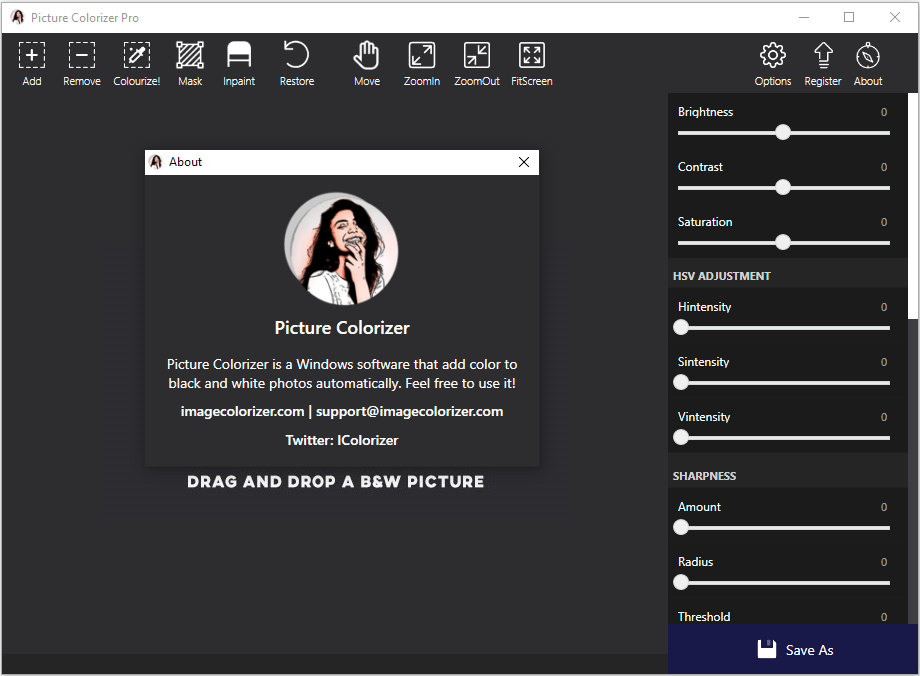Click the Register upload icon
Image resolution: width=920 pixels, height=676 pixels.
tap(823, 56)
